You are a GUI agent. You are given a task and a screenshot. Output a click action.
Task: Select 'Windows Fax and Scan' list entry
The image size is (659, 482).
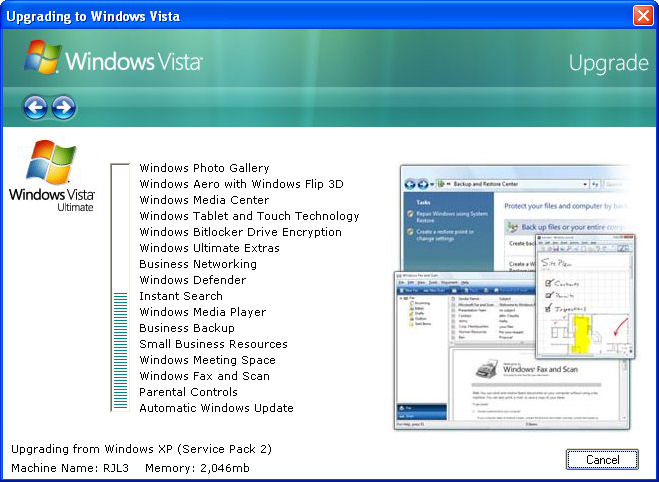[205, 376]
